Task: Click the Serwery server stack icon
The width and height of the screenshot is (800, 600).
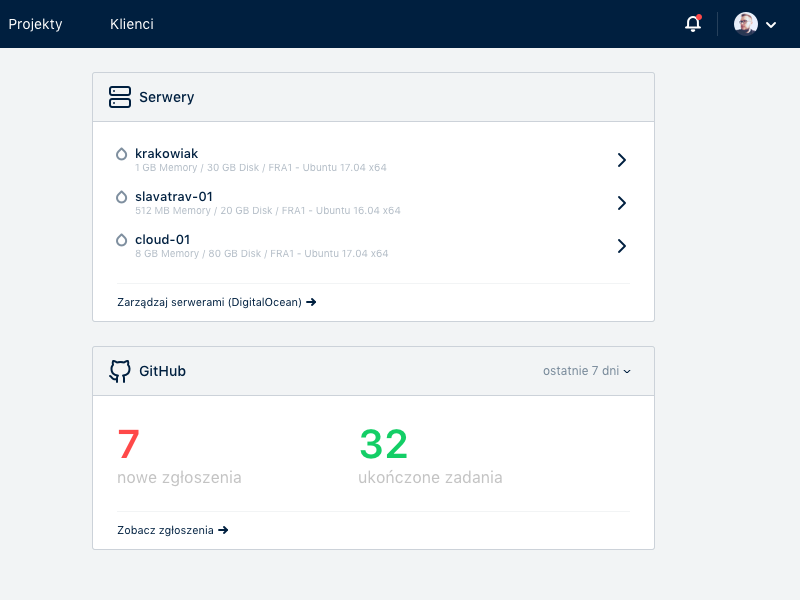Action: [120, 97]
